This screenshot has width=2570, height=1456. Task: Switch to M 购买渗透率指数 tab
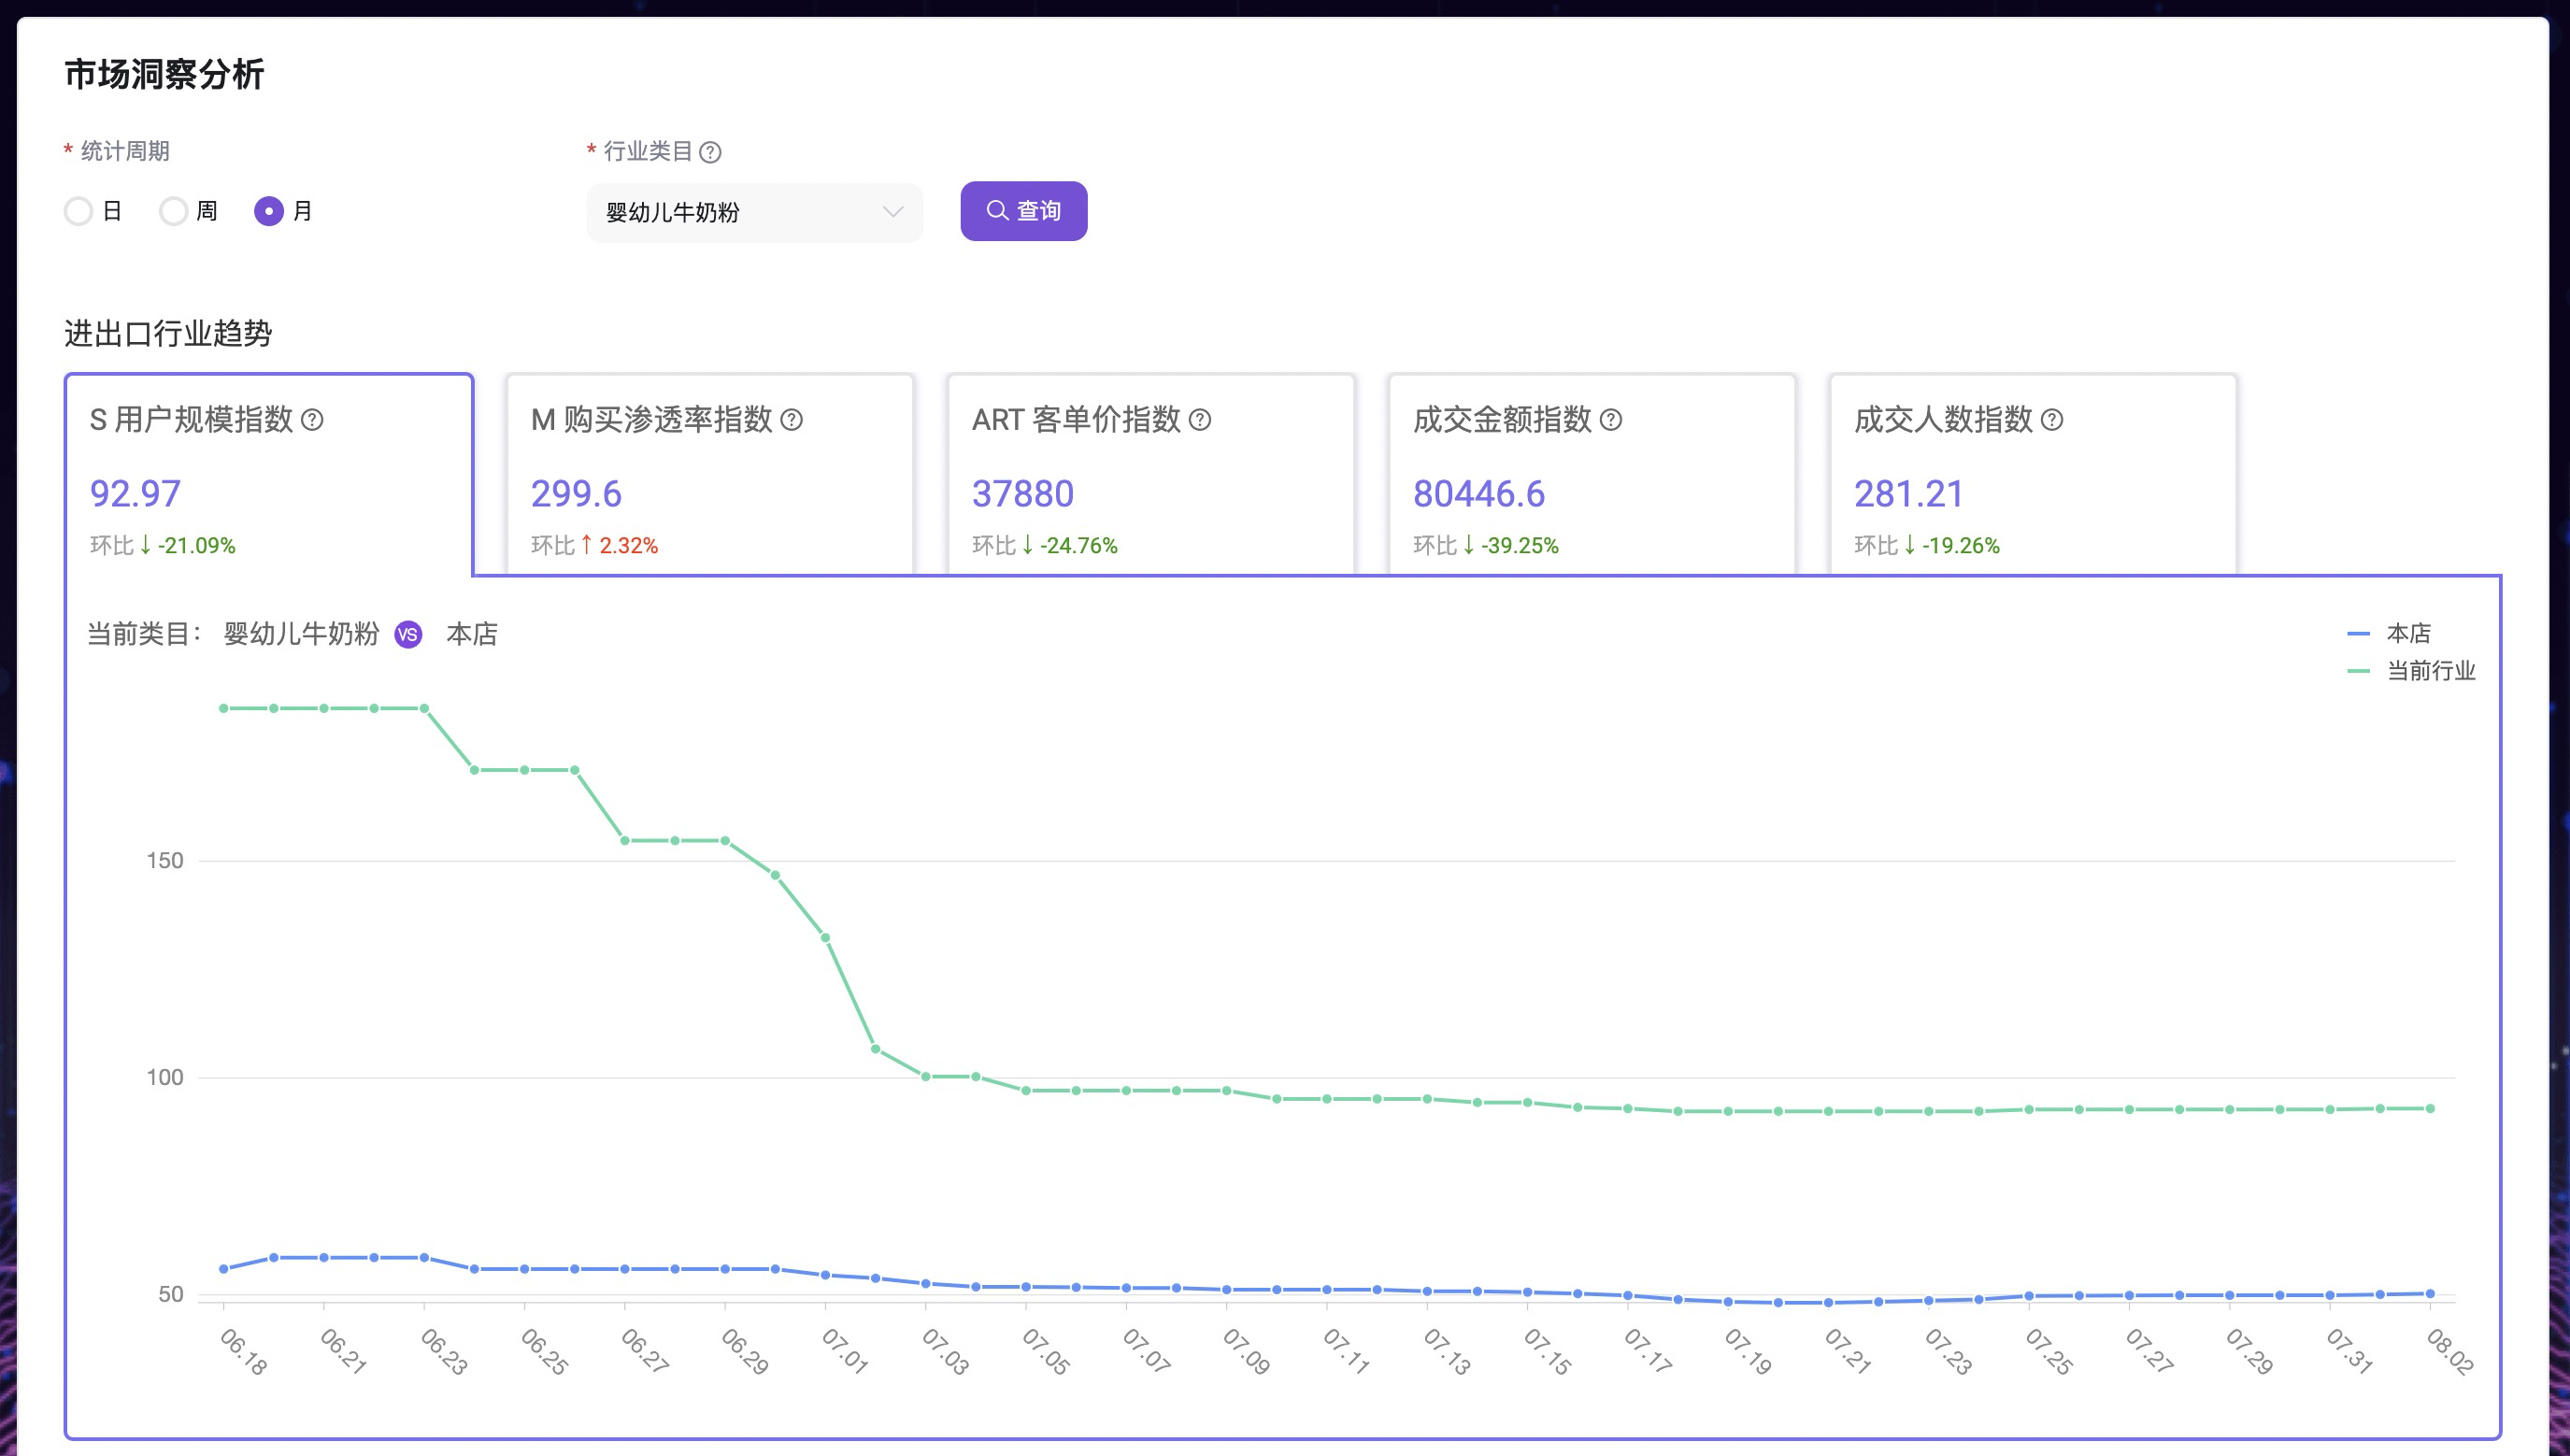pos(710,476)
